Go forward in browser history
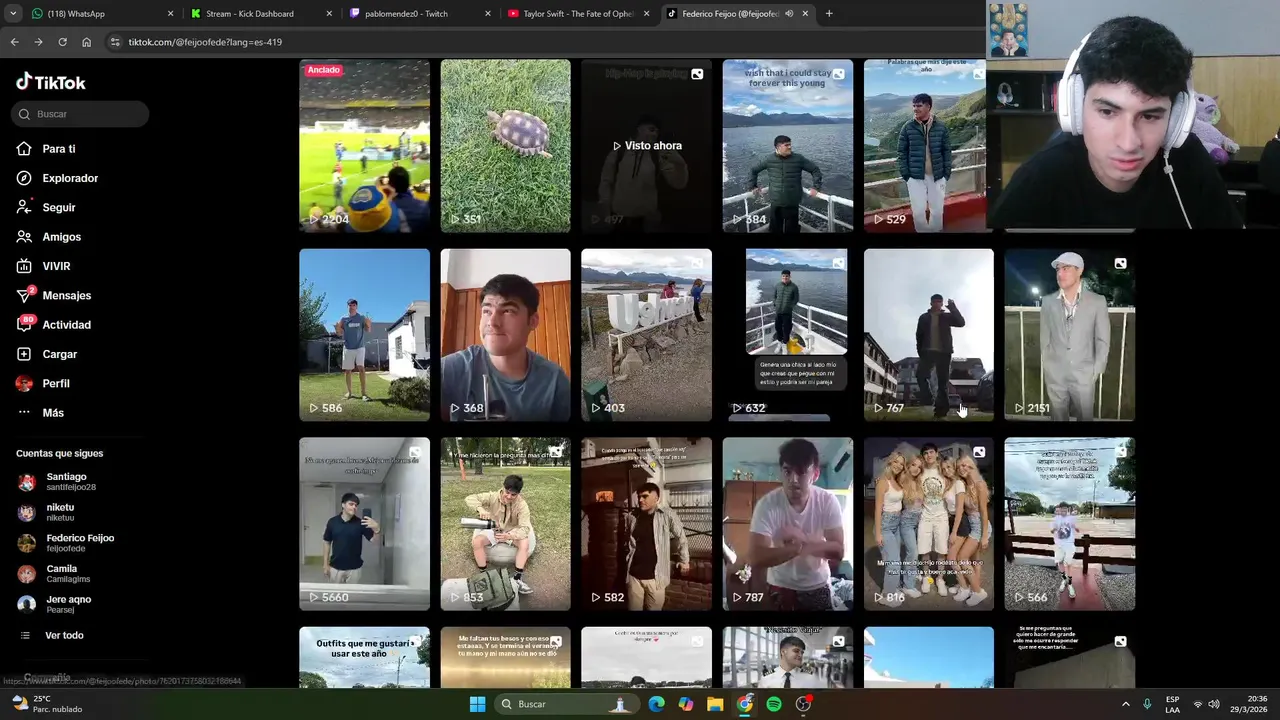 point(38,42)
